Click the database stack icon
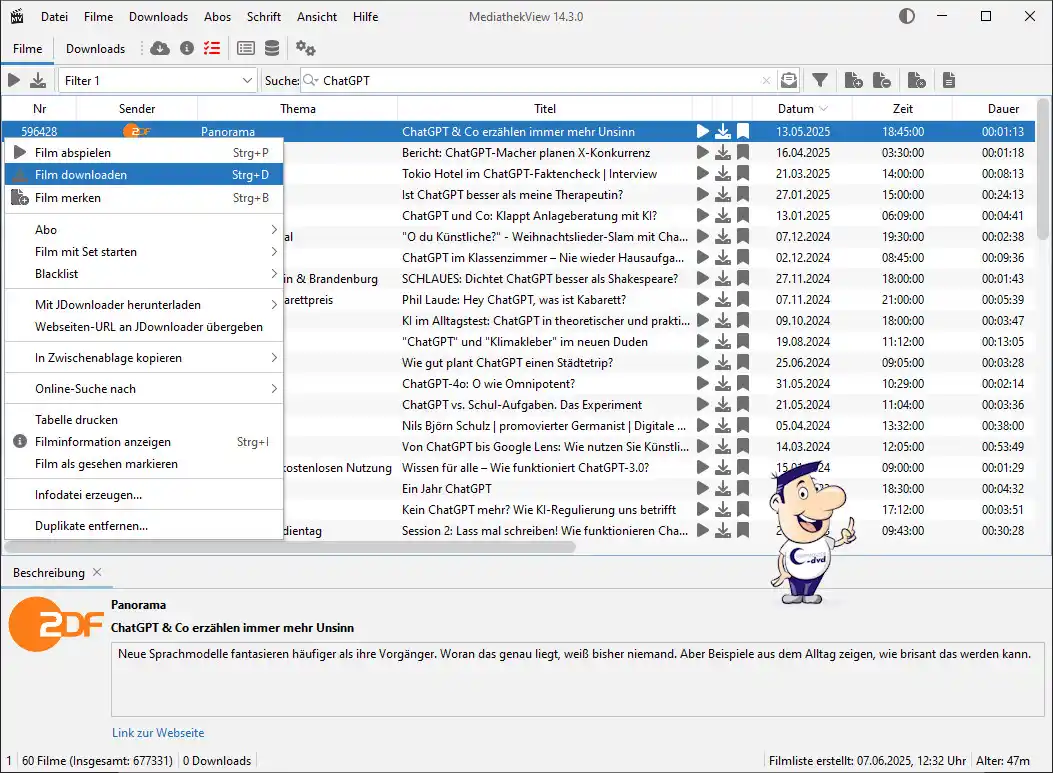 click(x=272, y=48)
